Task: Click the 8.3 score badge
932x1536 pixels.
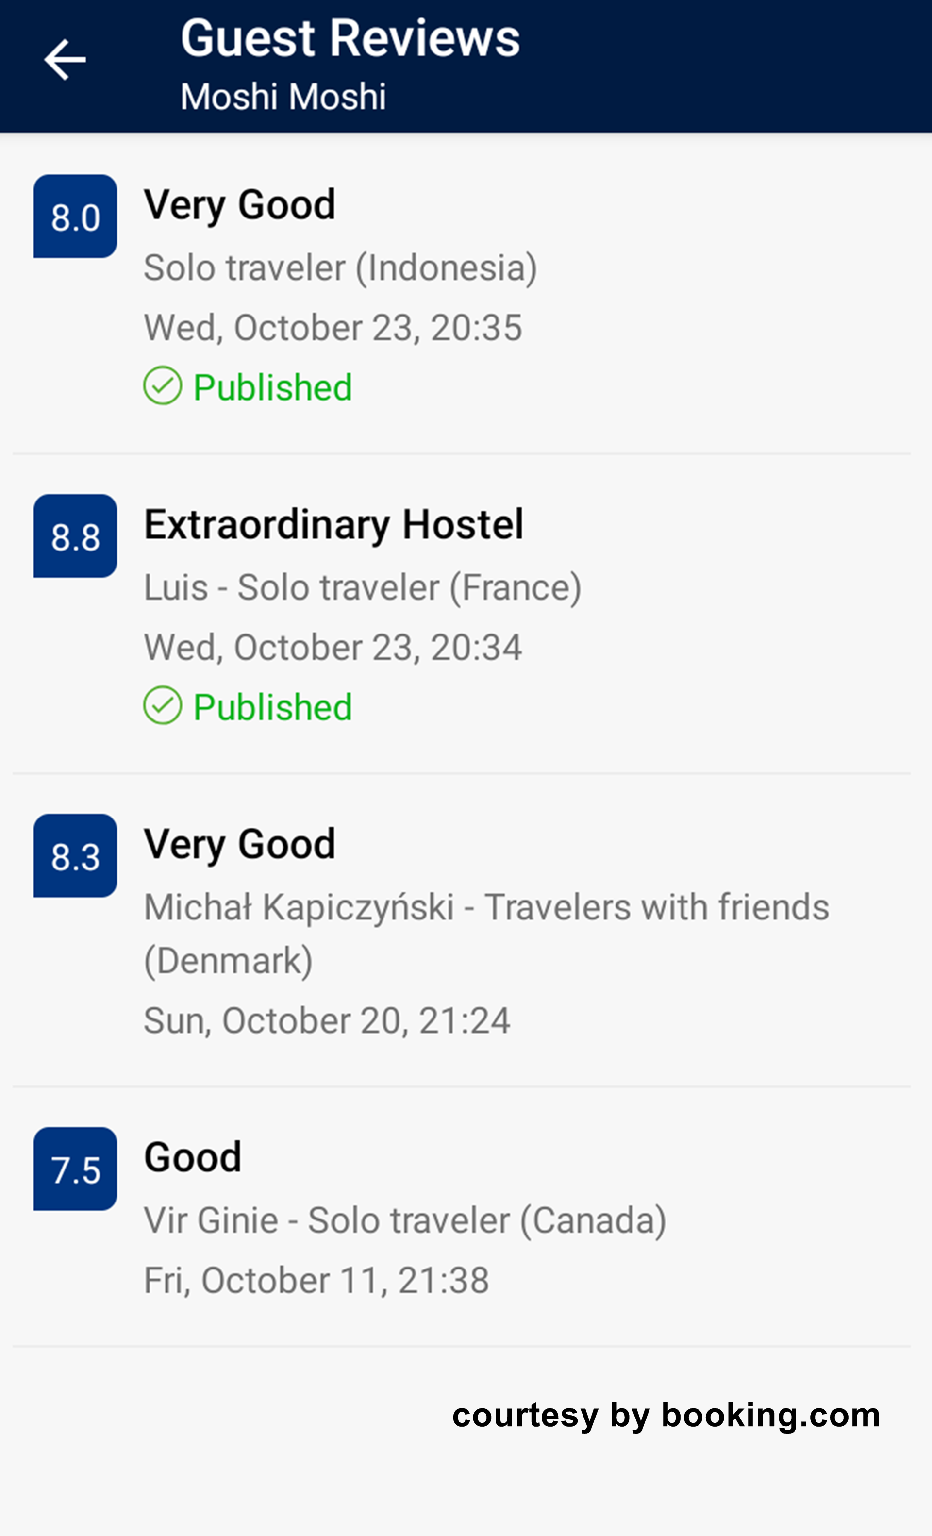Action: coord(75,856)
